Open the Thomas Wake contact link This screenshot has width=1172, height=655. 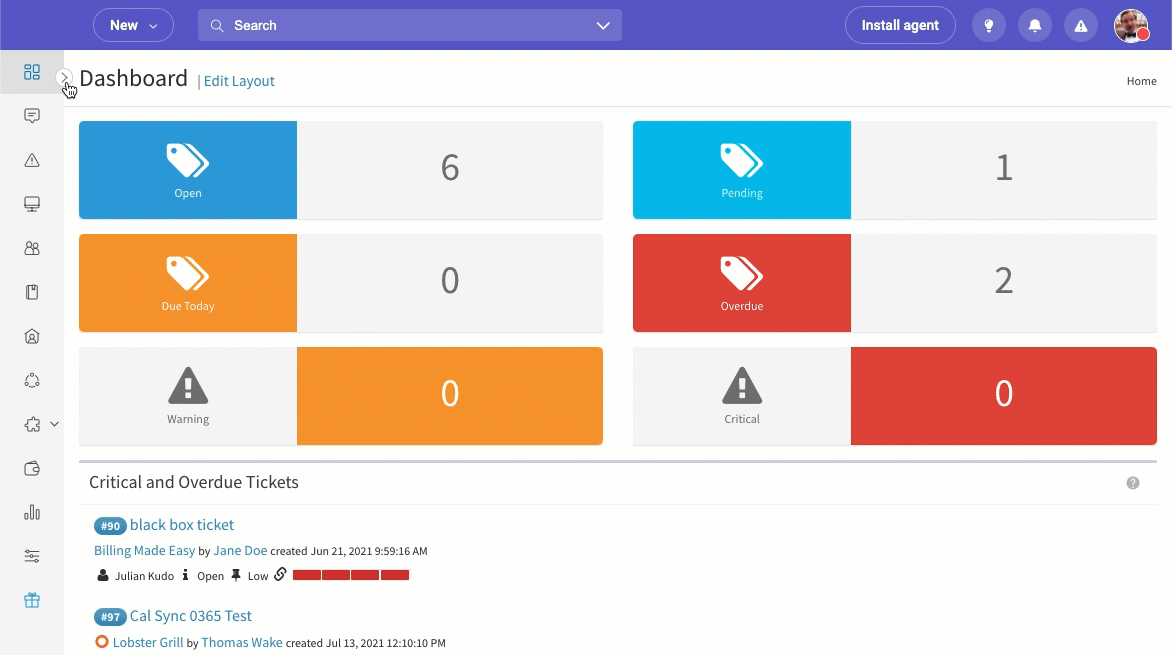click(241, 642)
